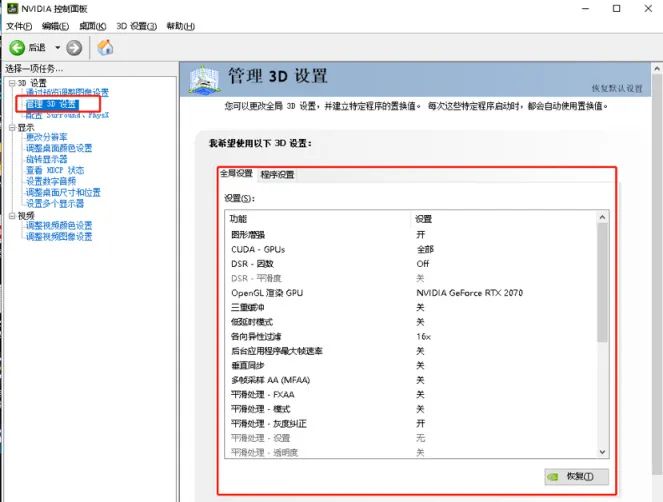Click the grey forward arrow icon
The width and height of the screenshot is (663, 502).
pos(75,47)
